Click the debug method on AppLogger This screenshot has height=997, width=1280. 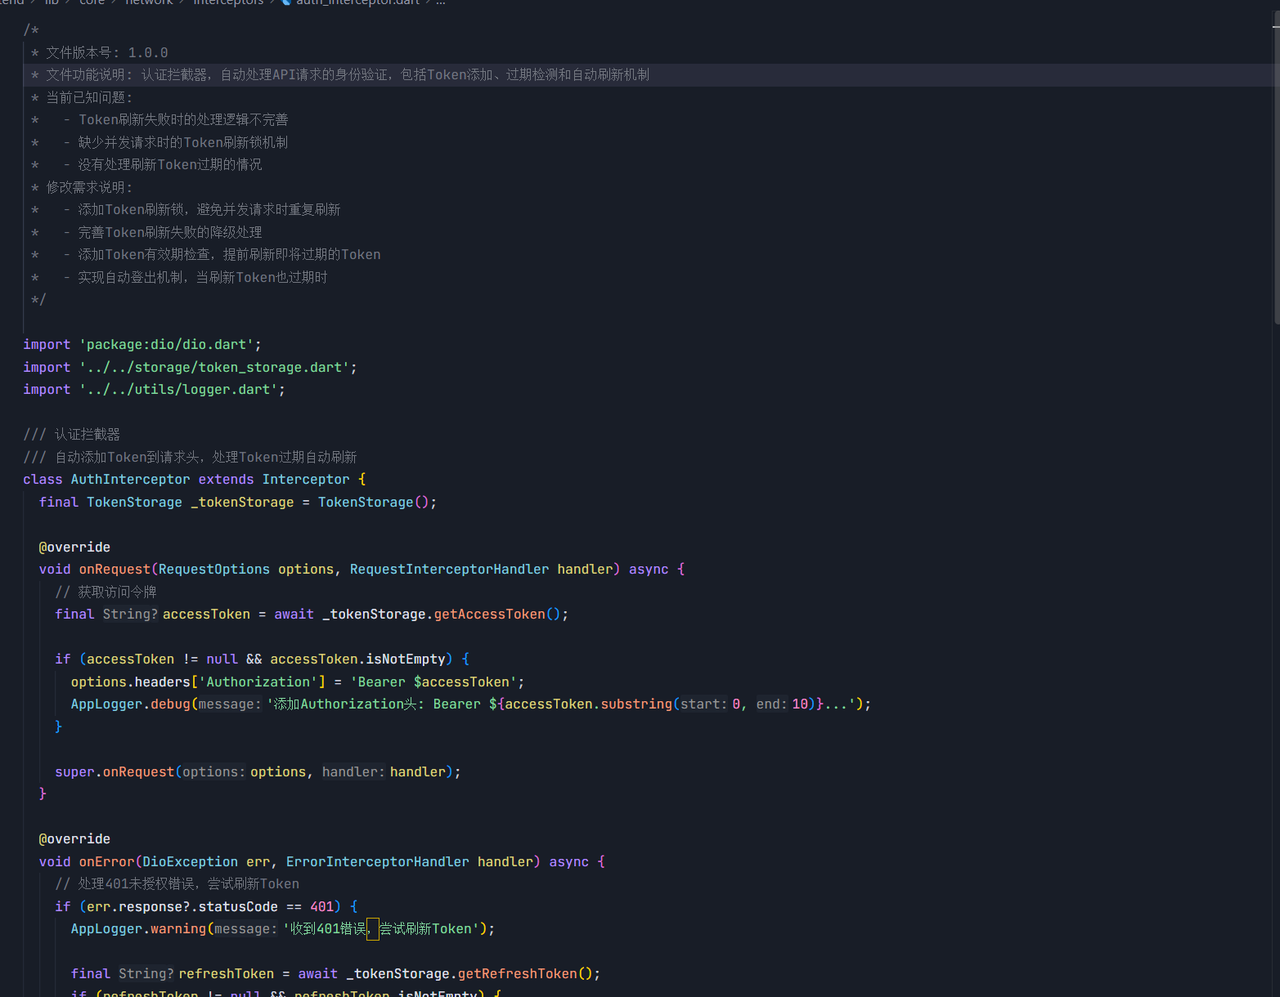click(x=170, y=704)
